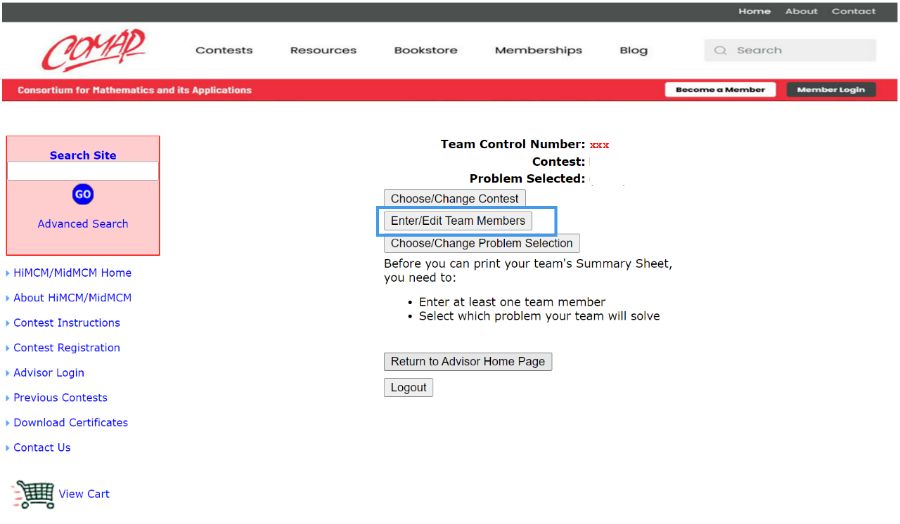Open the Advanced Search link
The image size is (900, 524).
click(83, 224)
